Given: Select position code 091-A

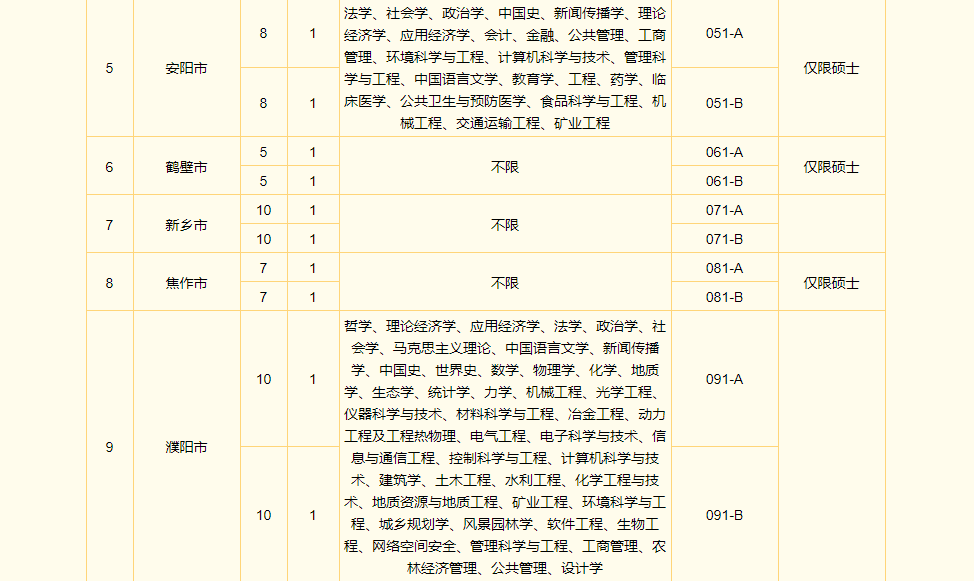Looking at the screenshot, I should point(724,379).
